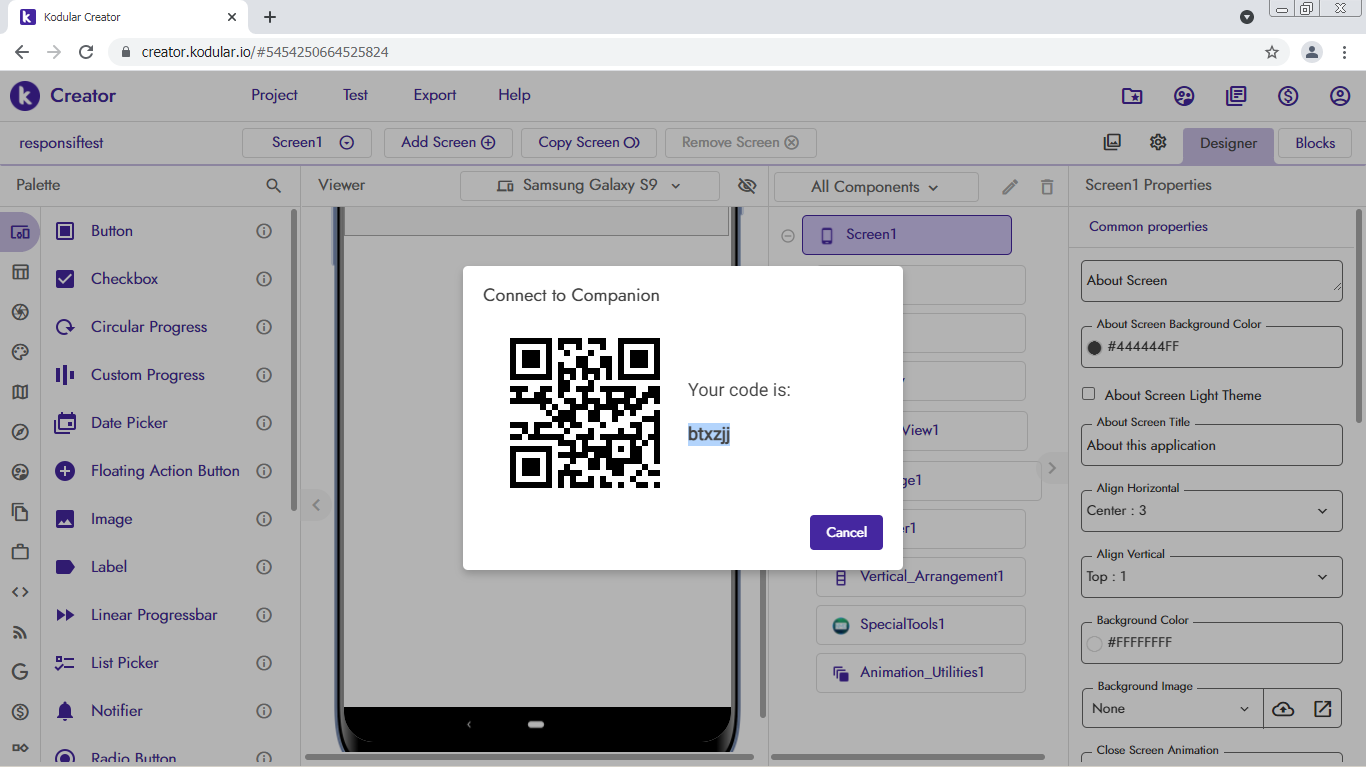
Task: Expand the All Components dropdown
Action: pyautogui.click(x=875, y=187)
